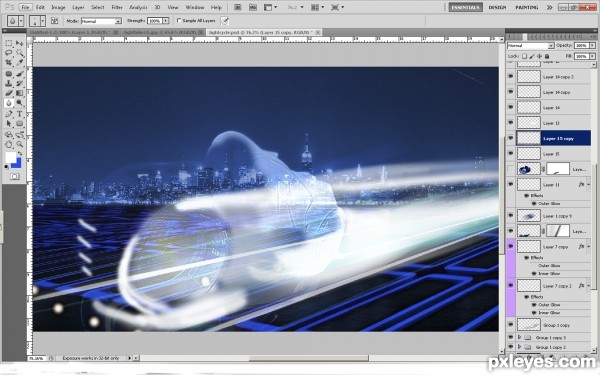
Task: Open the File menu
Action: [25, 7]
